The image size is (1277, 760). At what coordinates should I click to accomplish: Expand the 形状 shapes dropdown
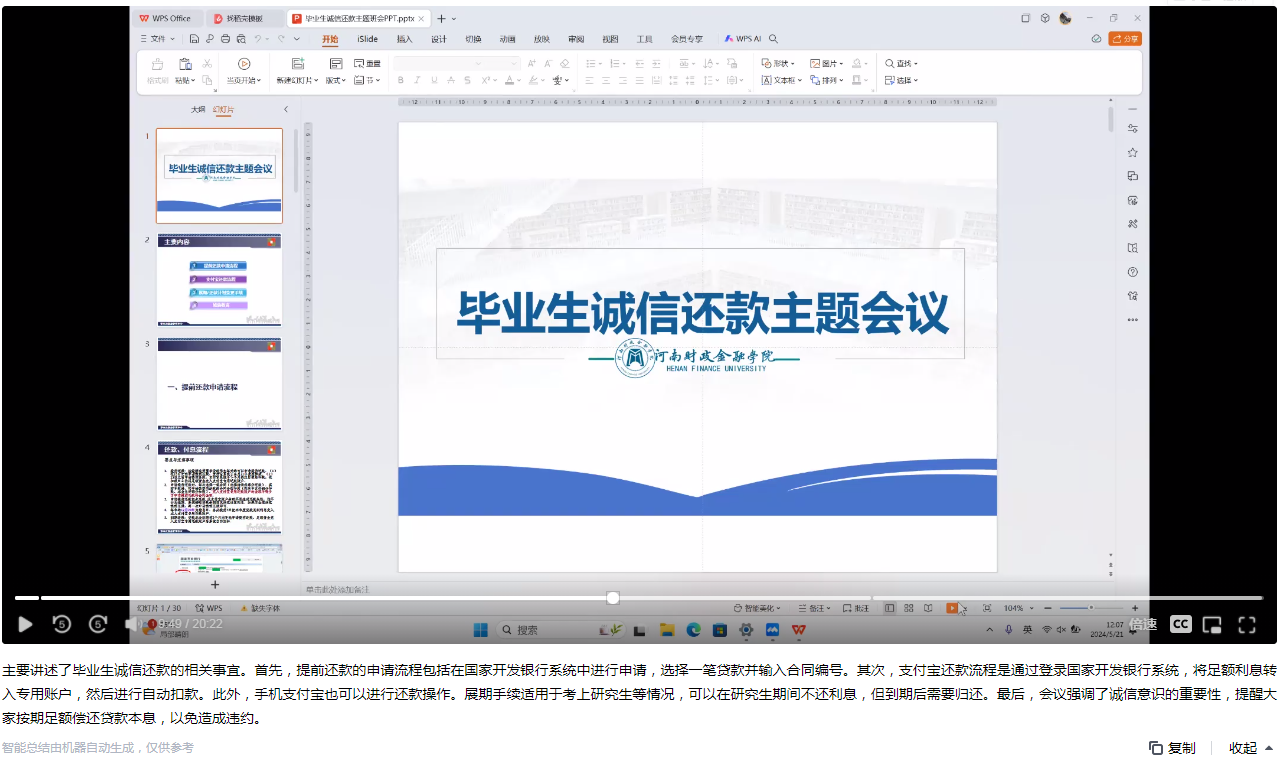click(779, 63)
